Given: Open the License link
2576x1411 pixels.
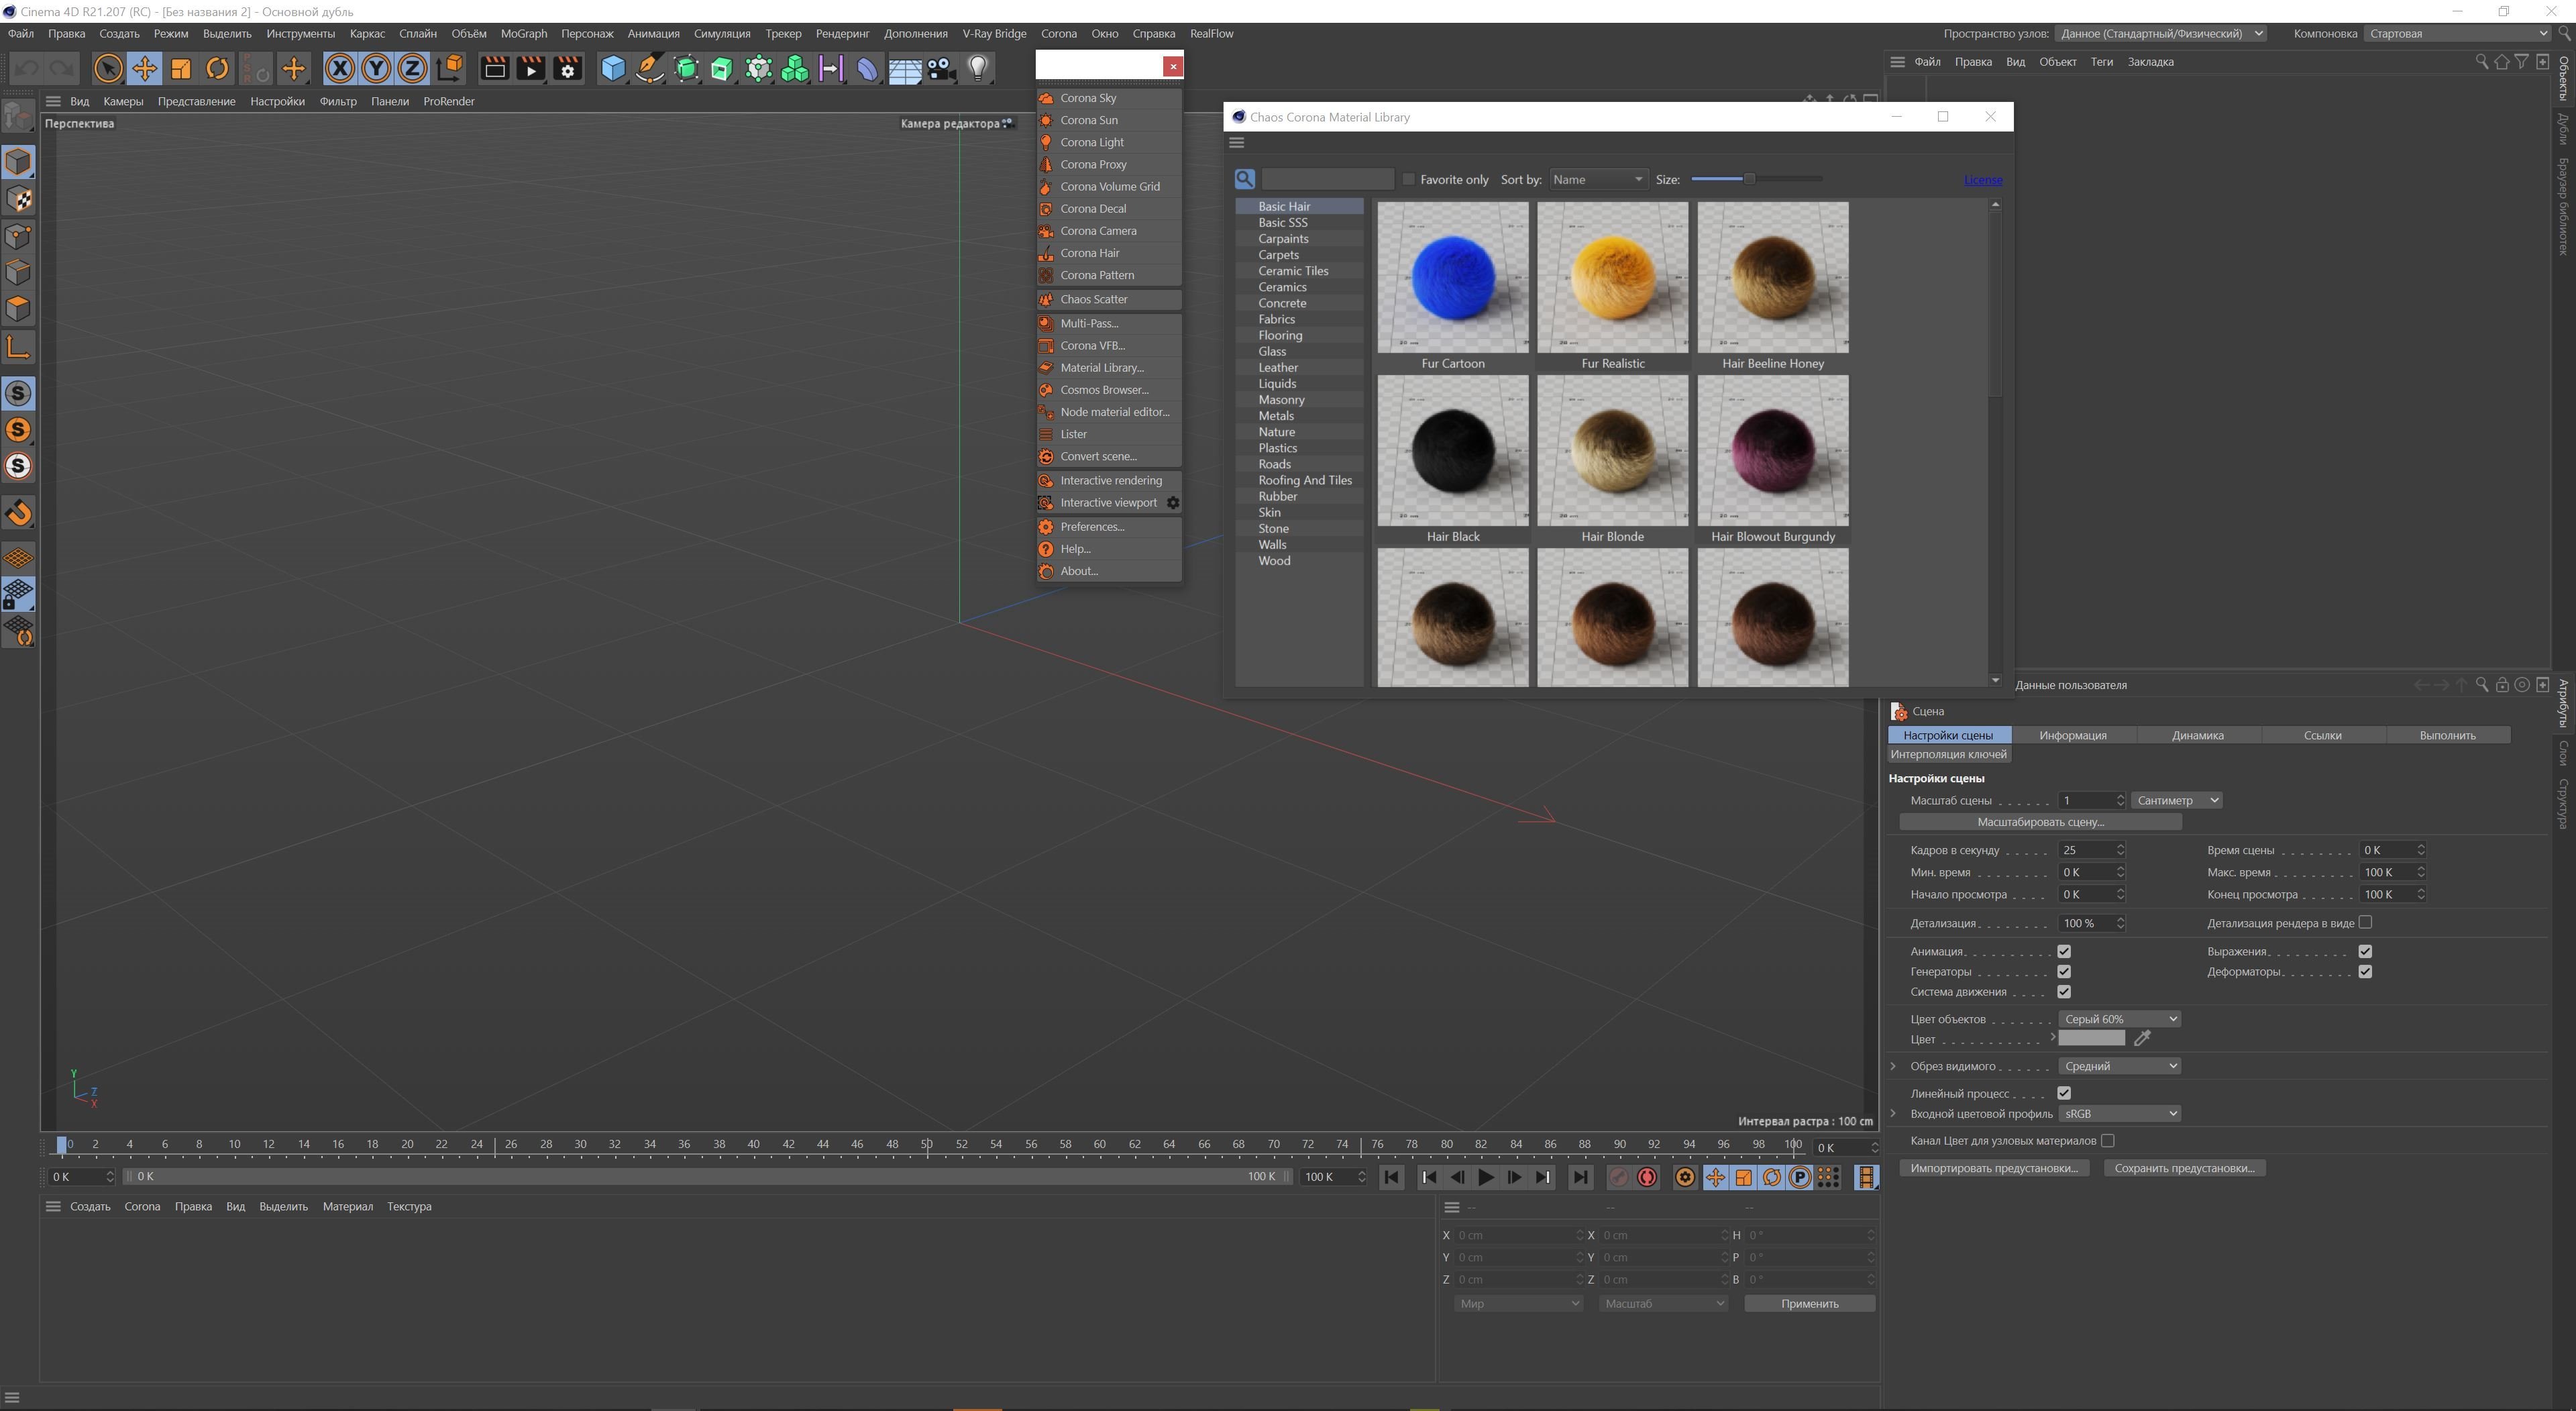Looking at the screenshot, I should pos(1982,180).
